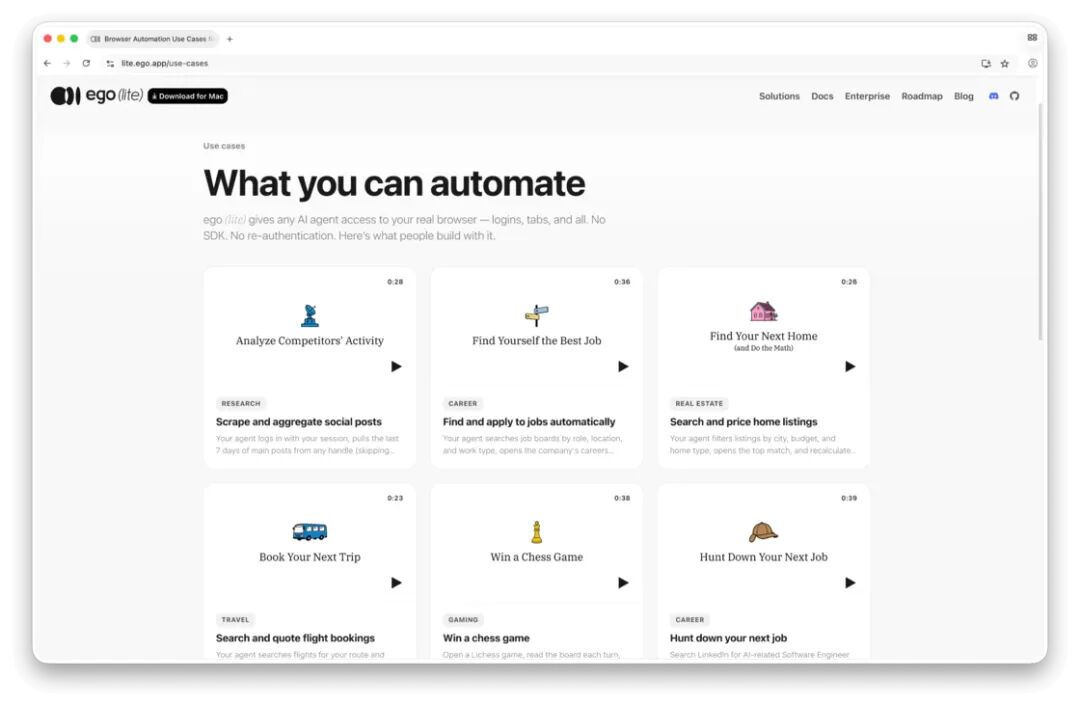Viewport: 1080px width, 706px height.
Task: Click the REAL ESTATE tag
Action: point(699,404)
